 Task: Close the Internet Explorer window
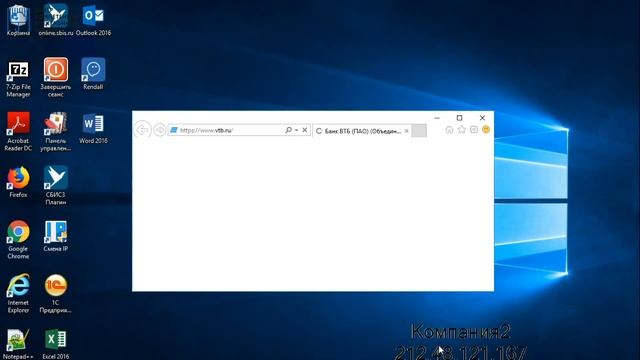click(x=482, y=118)
